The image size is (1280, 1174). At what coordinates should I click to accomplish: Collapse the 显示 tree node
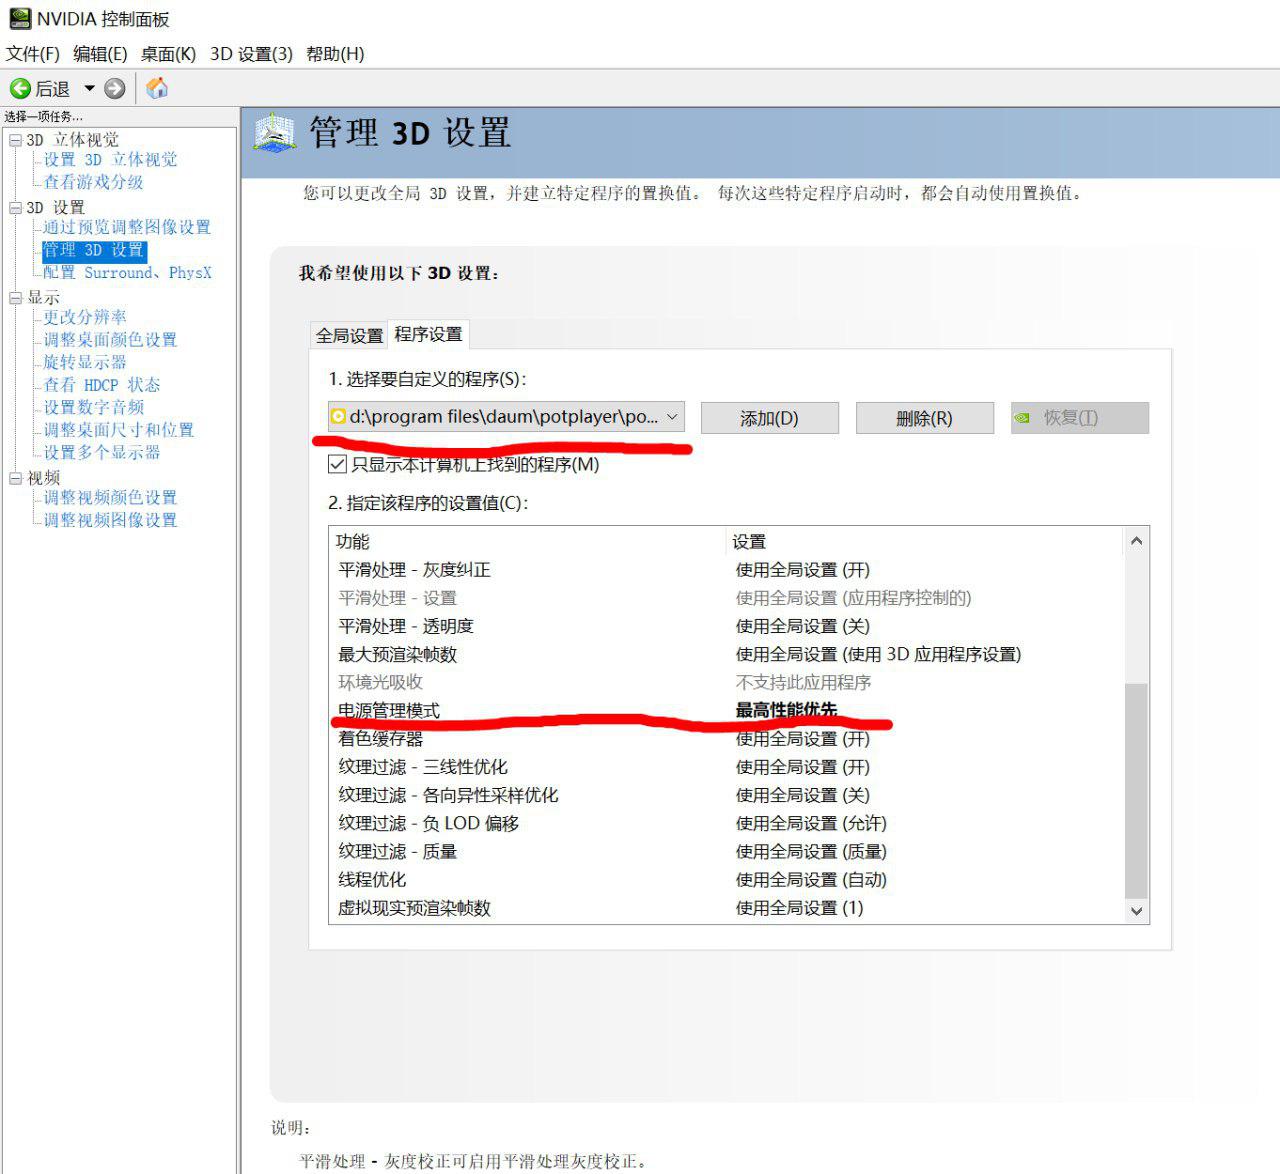click(x=15, y=298)
